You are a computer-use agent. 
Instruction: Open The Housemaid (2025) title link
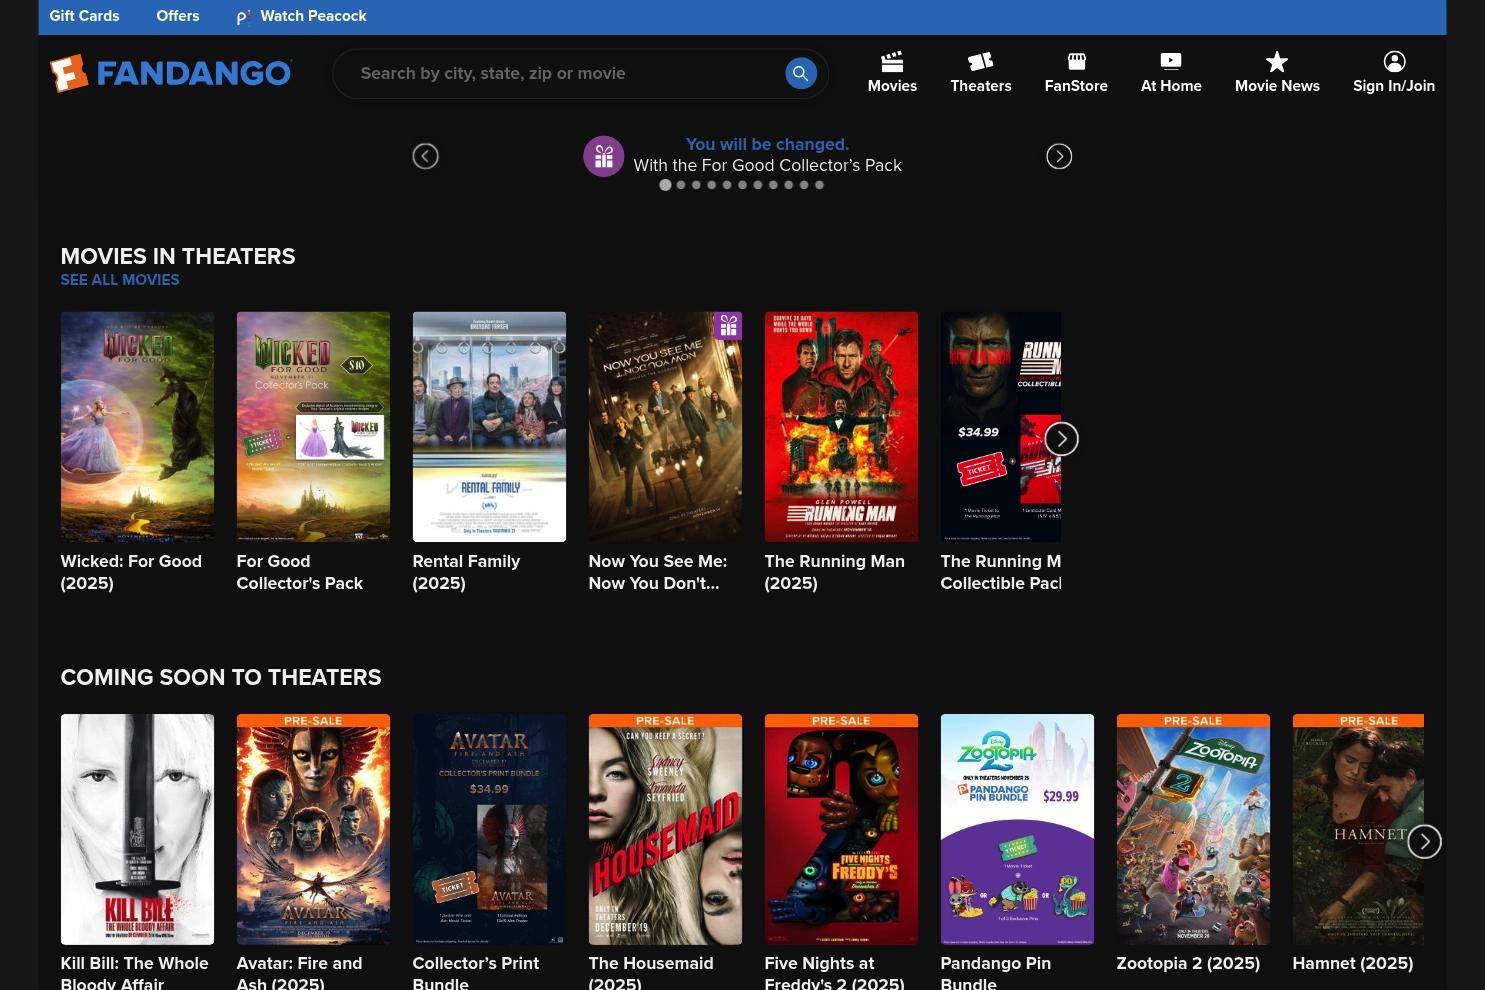pos(651,972)
